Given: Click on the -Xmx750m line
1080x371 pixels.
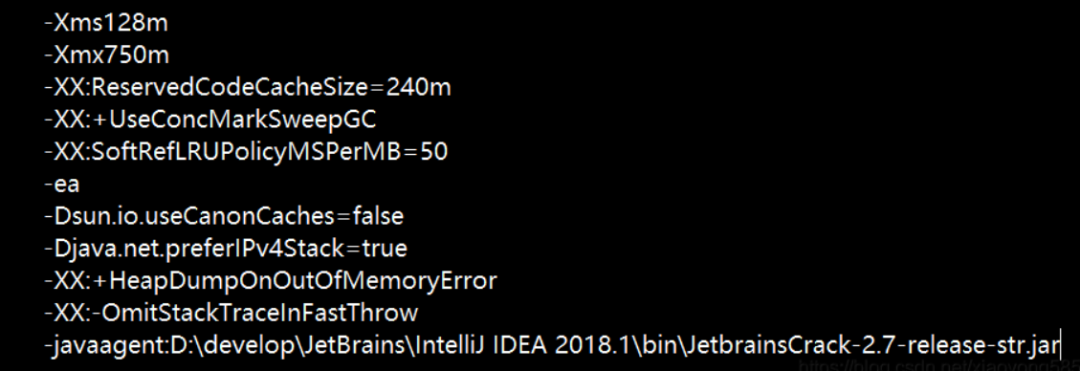Looking at the screenshot, I should click(x=106, y=55).
